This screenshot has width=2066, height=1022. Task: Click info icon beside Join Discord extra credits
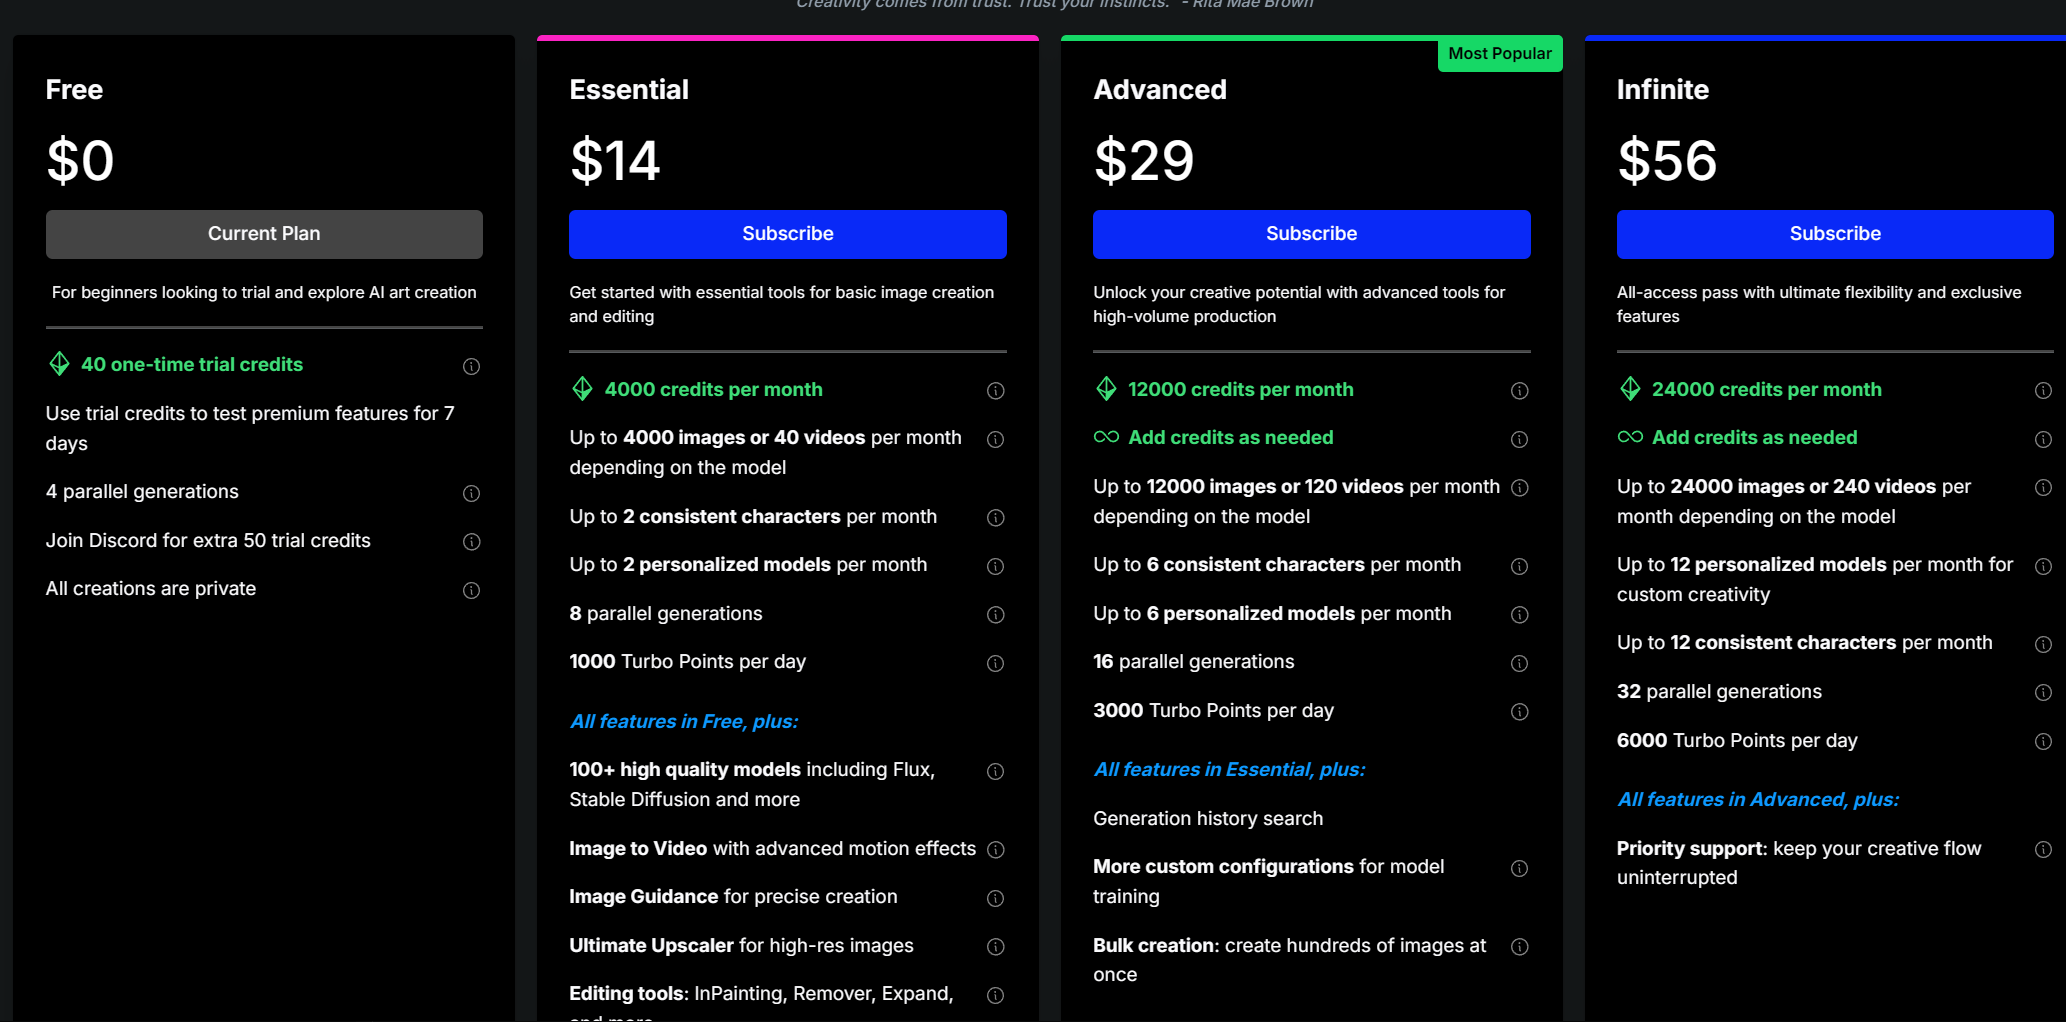[x=471, y=541]
